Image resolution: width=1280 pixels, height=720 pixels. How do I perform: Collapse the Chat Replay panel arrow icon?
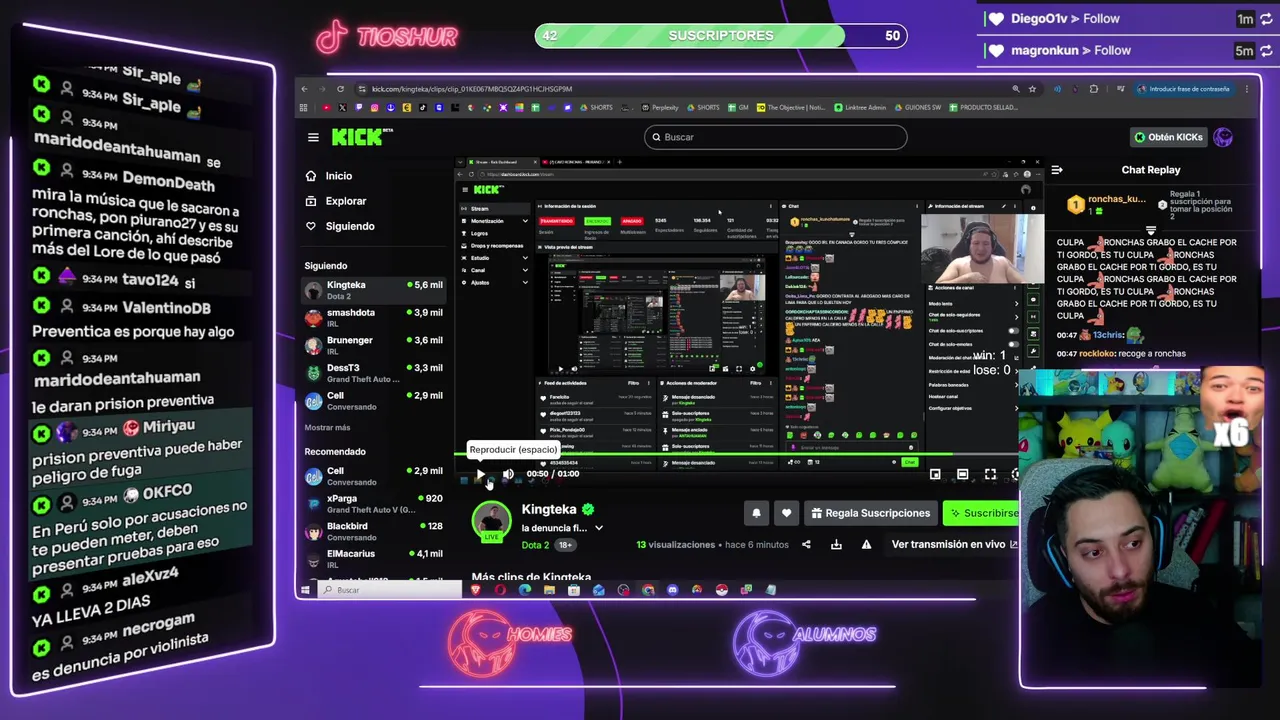click(1056, 170)
